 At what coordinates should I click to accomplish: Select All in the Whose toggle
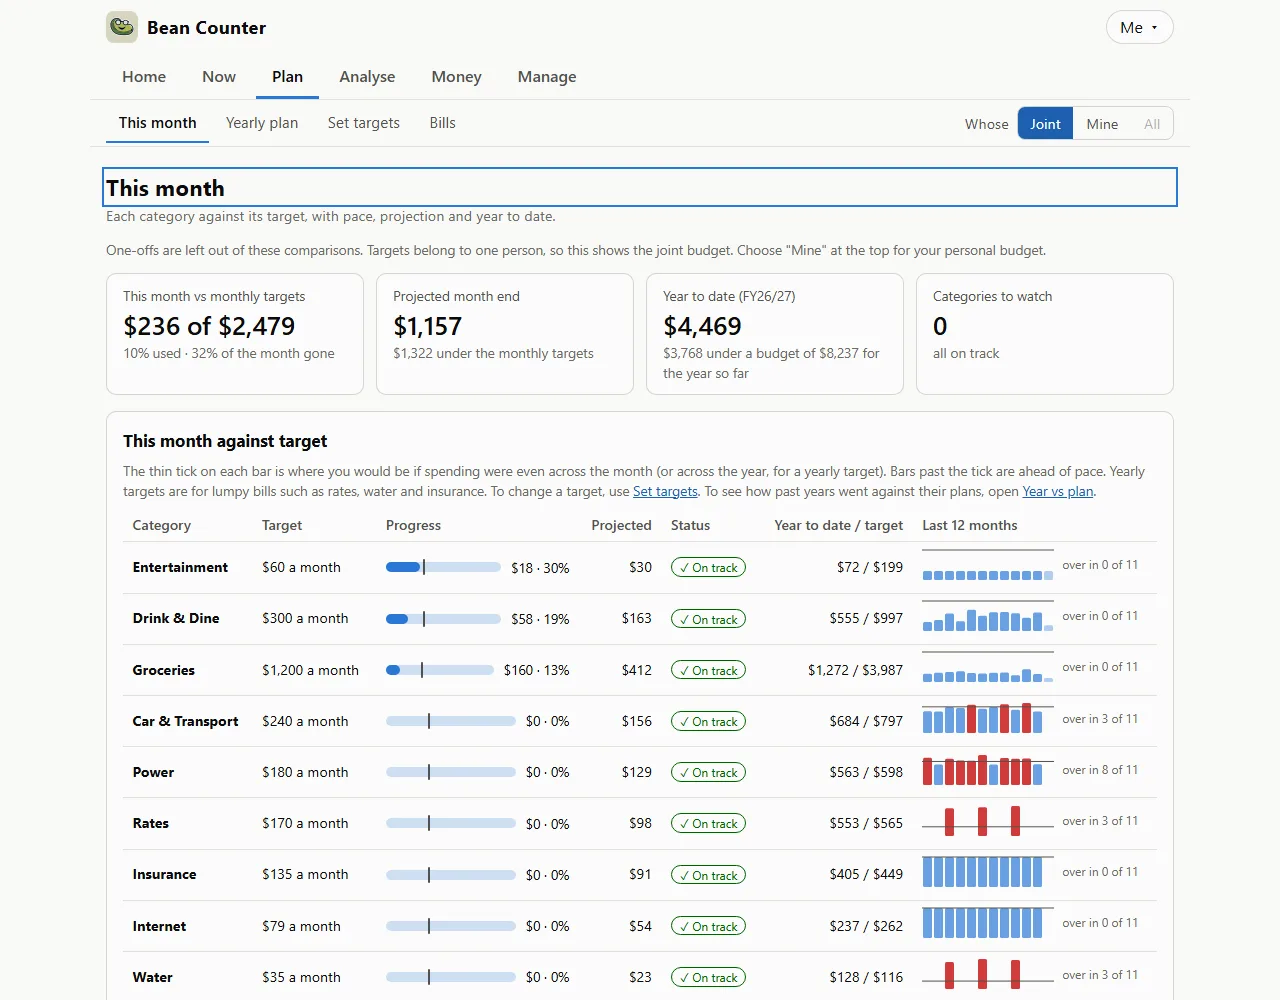tap(1152, 124)
